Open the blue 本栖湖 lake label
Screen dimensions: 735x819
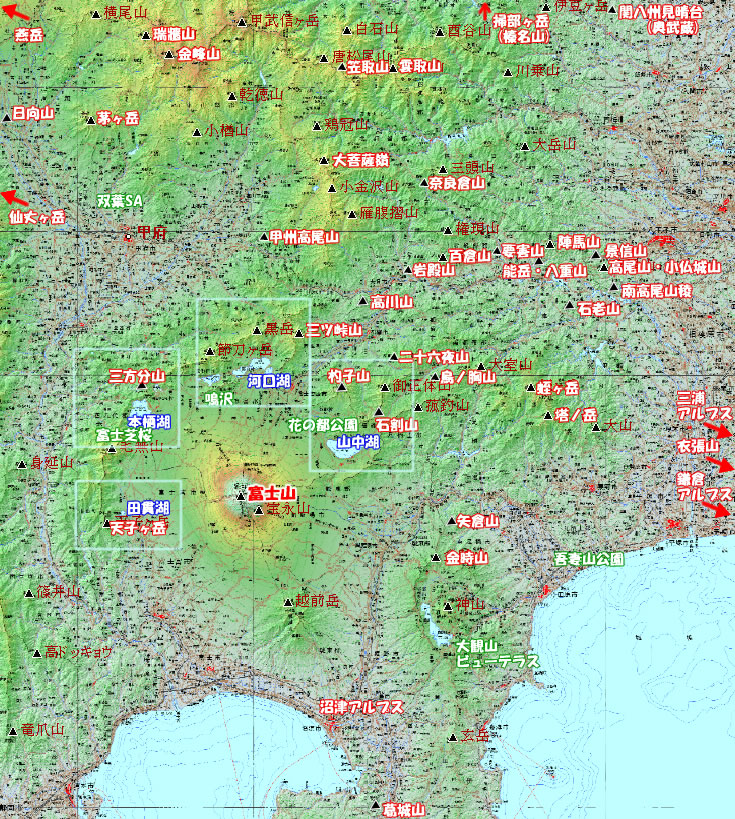coord(149,421)
